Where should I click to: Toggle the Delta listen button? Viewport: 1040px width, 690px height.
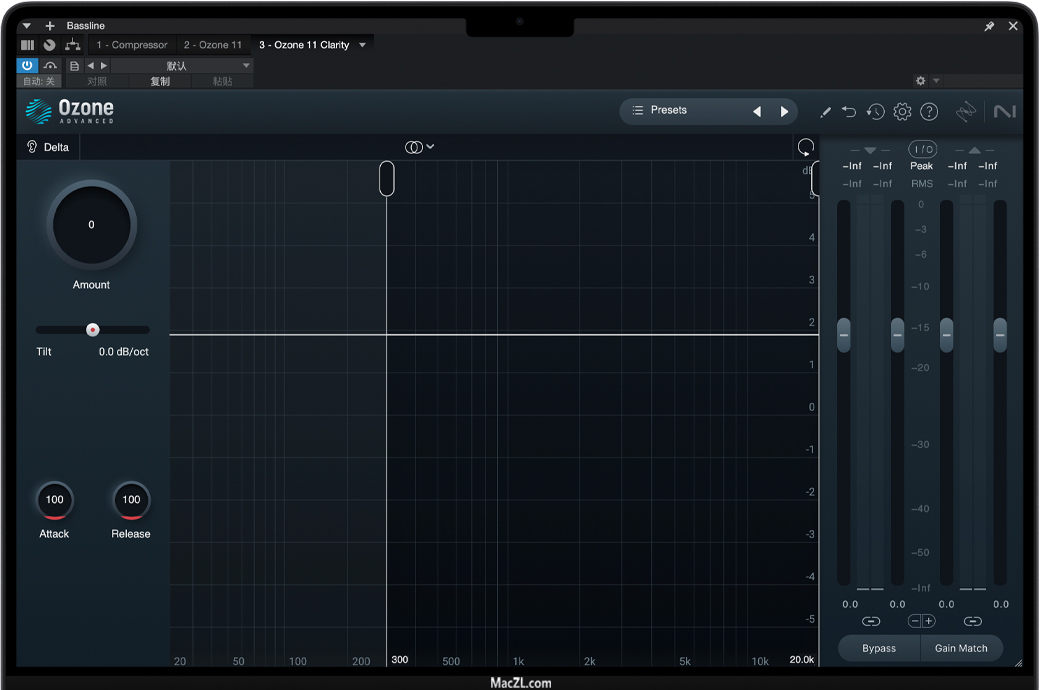click(x=48, y=147)
